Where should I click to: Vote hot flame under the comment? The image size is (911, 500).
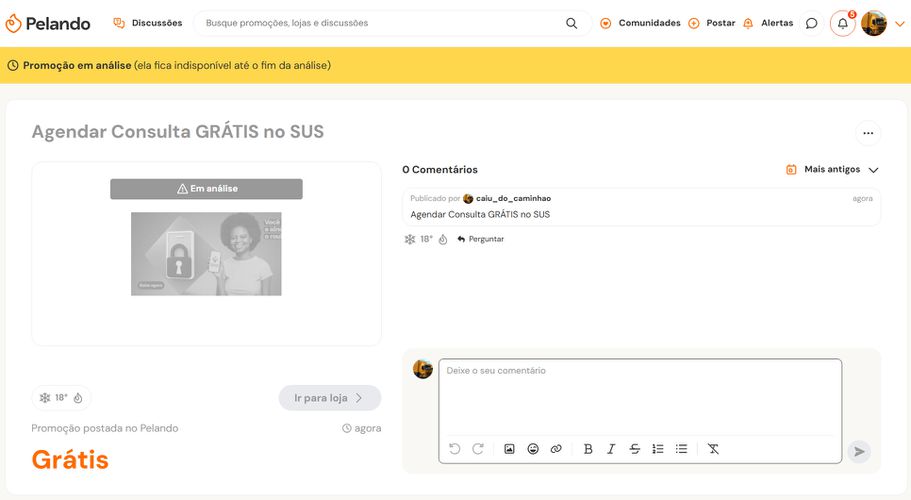point(443,239)
